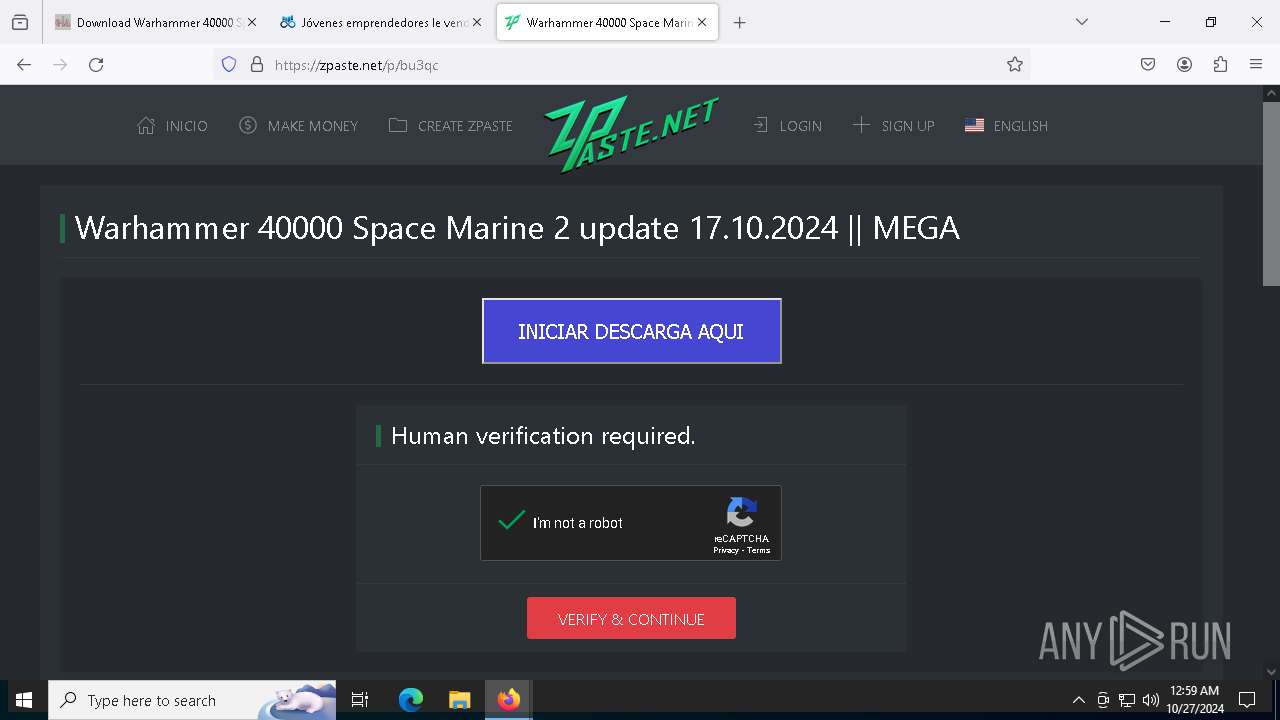Open the Firefox account icon
1280x720 pixels.
(x=1184, y=65)
